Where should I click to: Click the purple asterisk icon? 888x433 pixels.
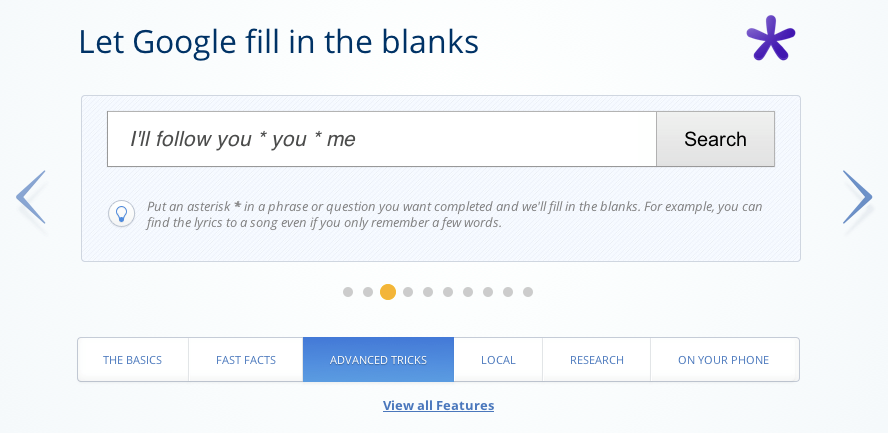pyautogui.click(x=771, y=38)
